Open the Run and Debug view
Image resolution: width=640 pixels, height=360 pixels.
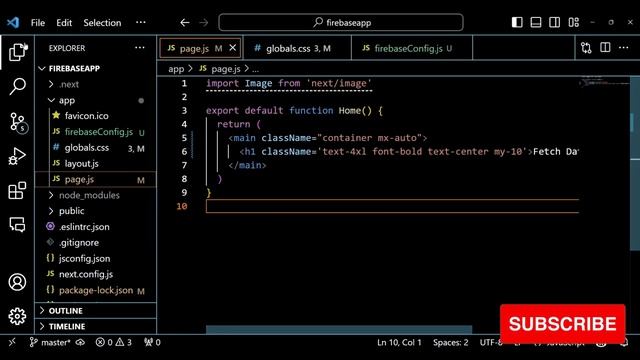17,156
